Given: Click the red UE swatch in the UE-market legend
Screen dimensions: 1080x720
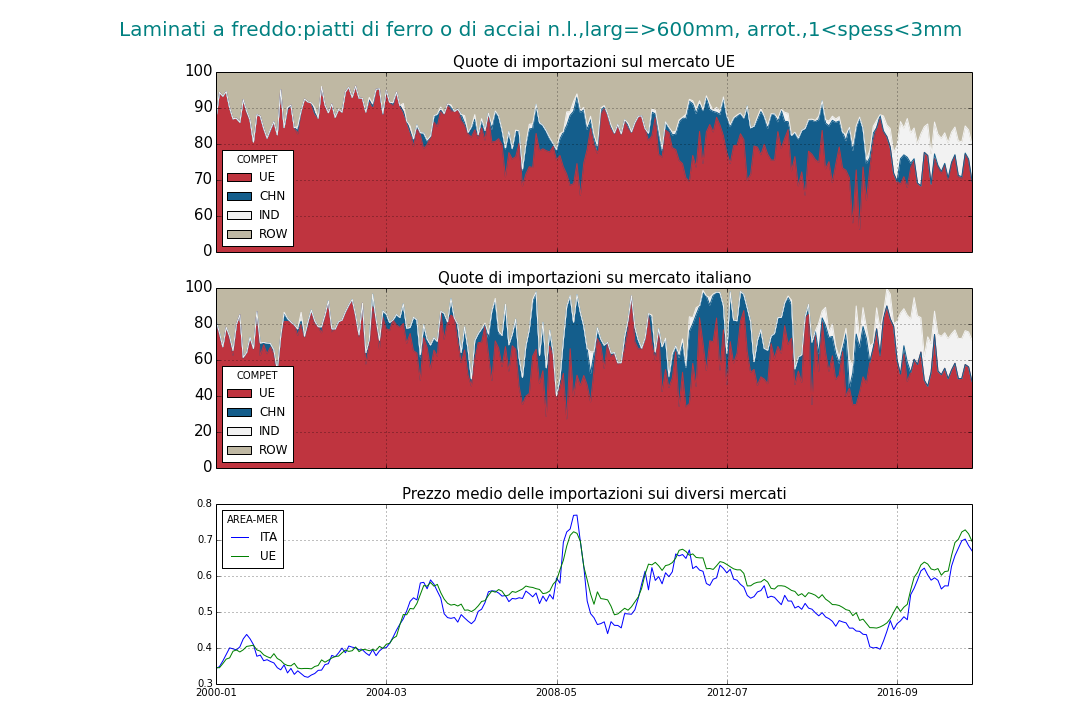Looking at the screenshot, I should 239,177.
